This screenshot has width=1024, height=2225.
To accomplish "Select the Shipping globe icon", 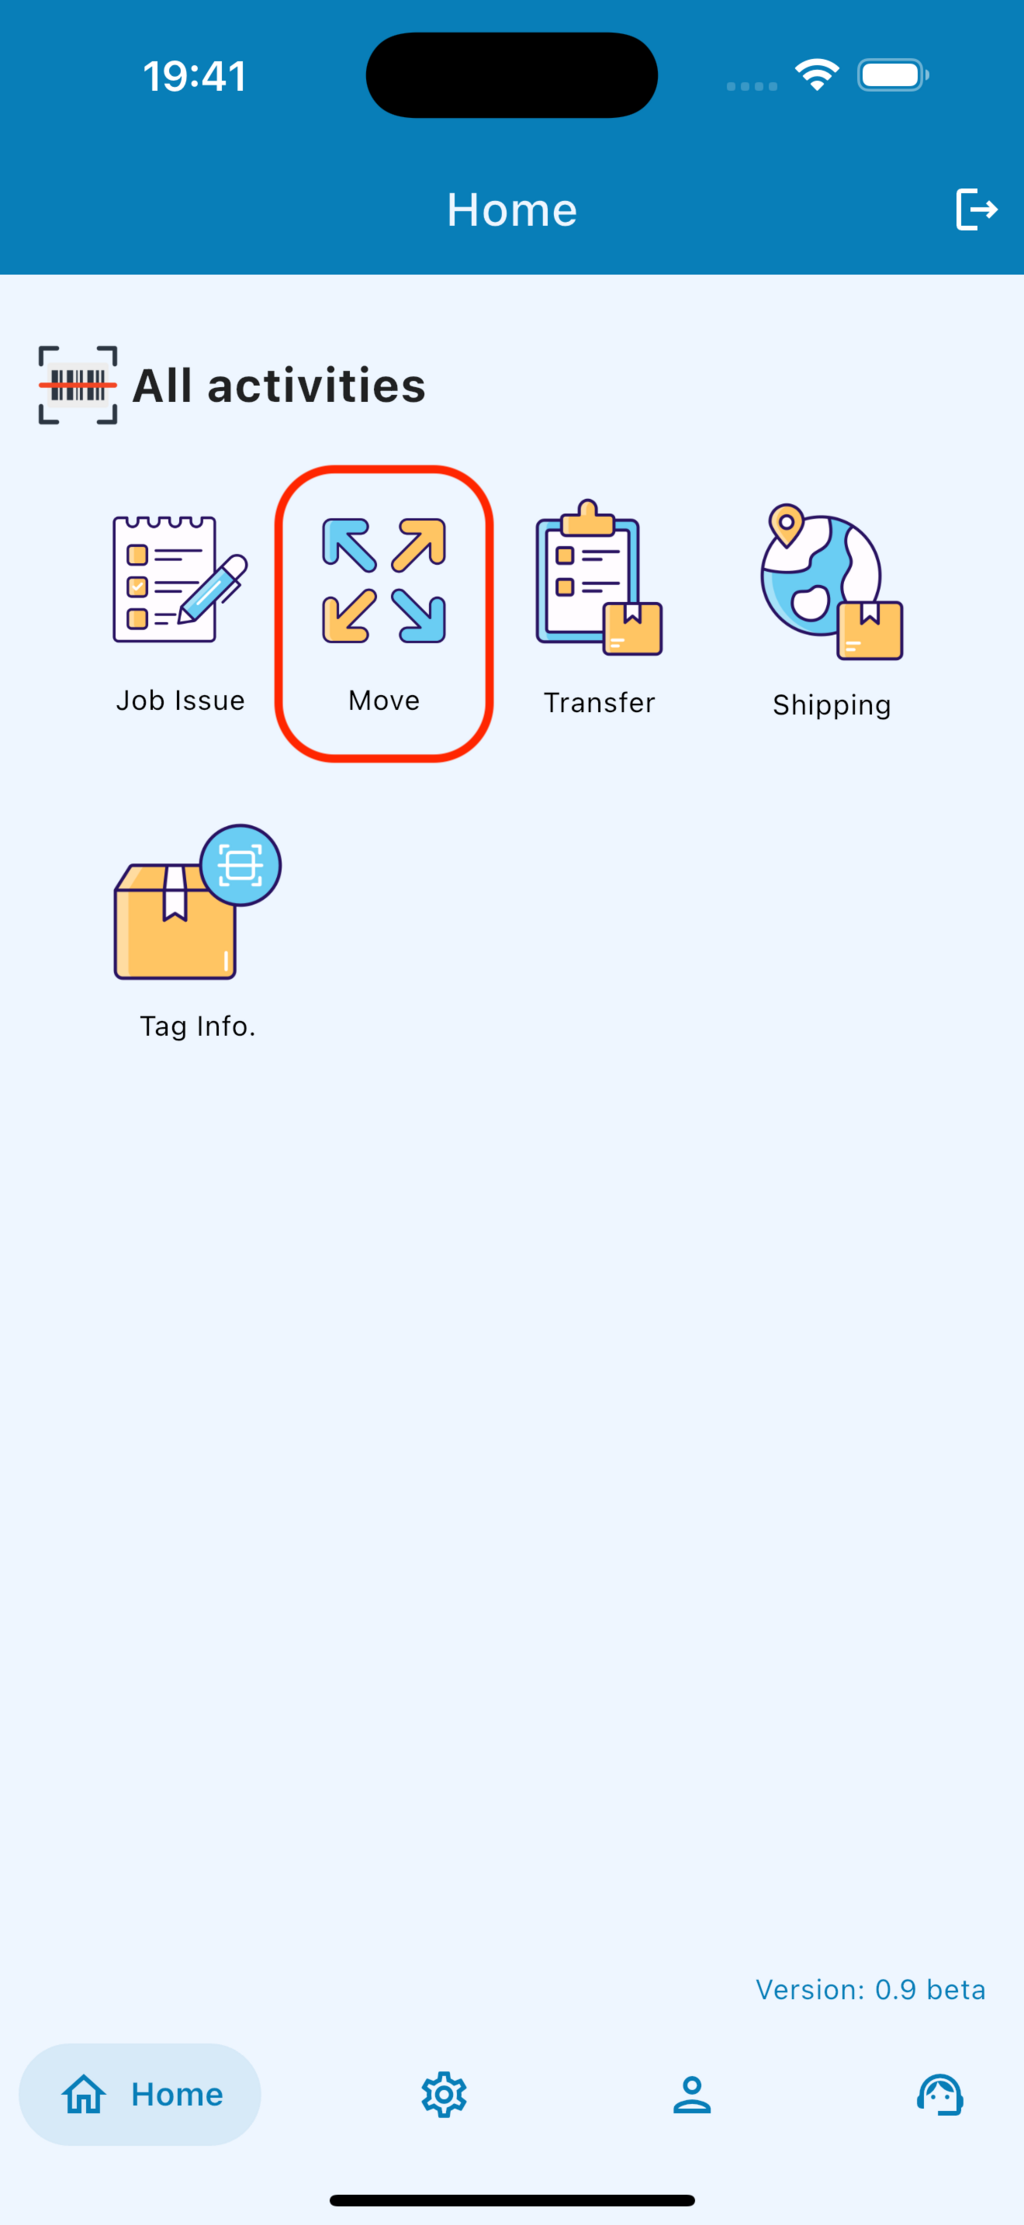I will 832,581.
